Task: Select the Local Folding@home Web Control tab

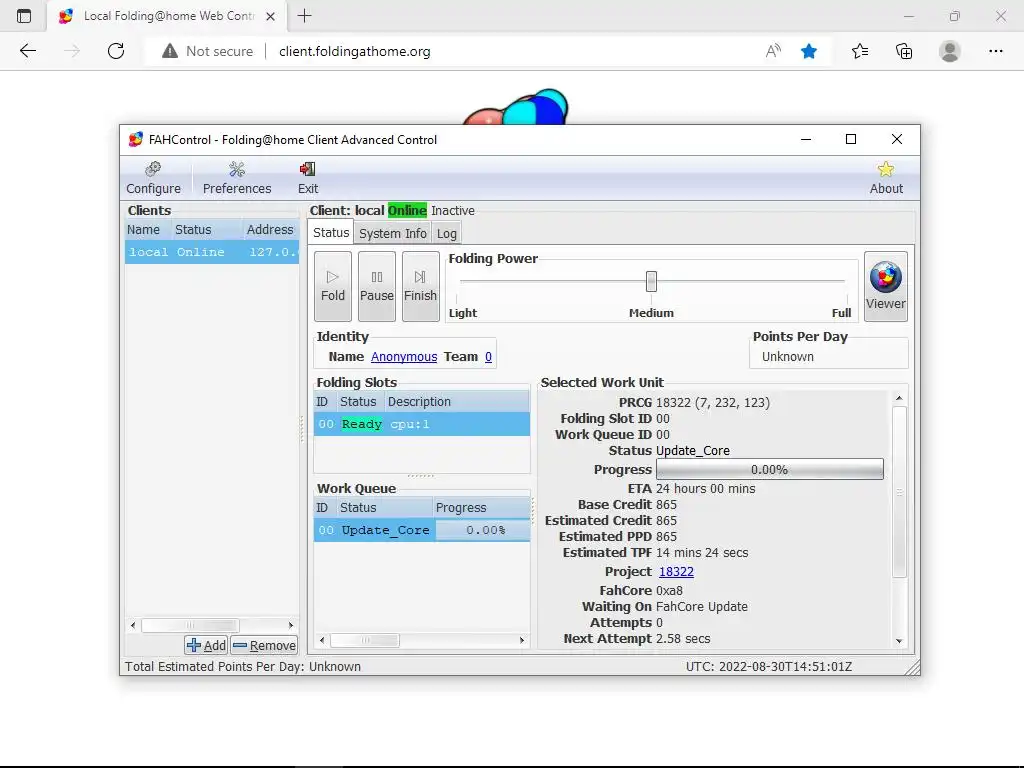Action: [167, 16]
